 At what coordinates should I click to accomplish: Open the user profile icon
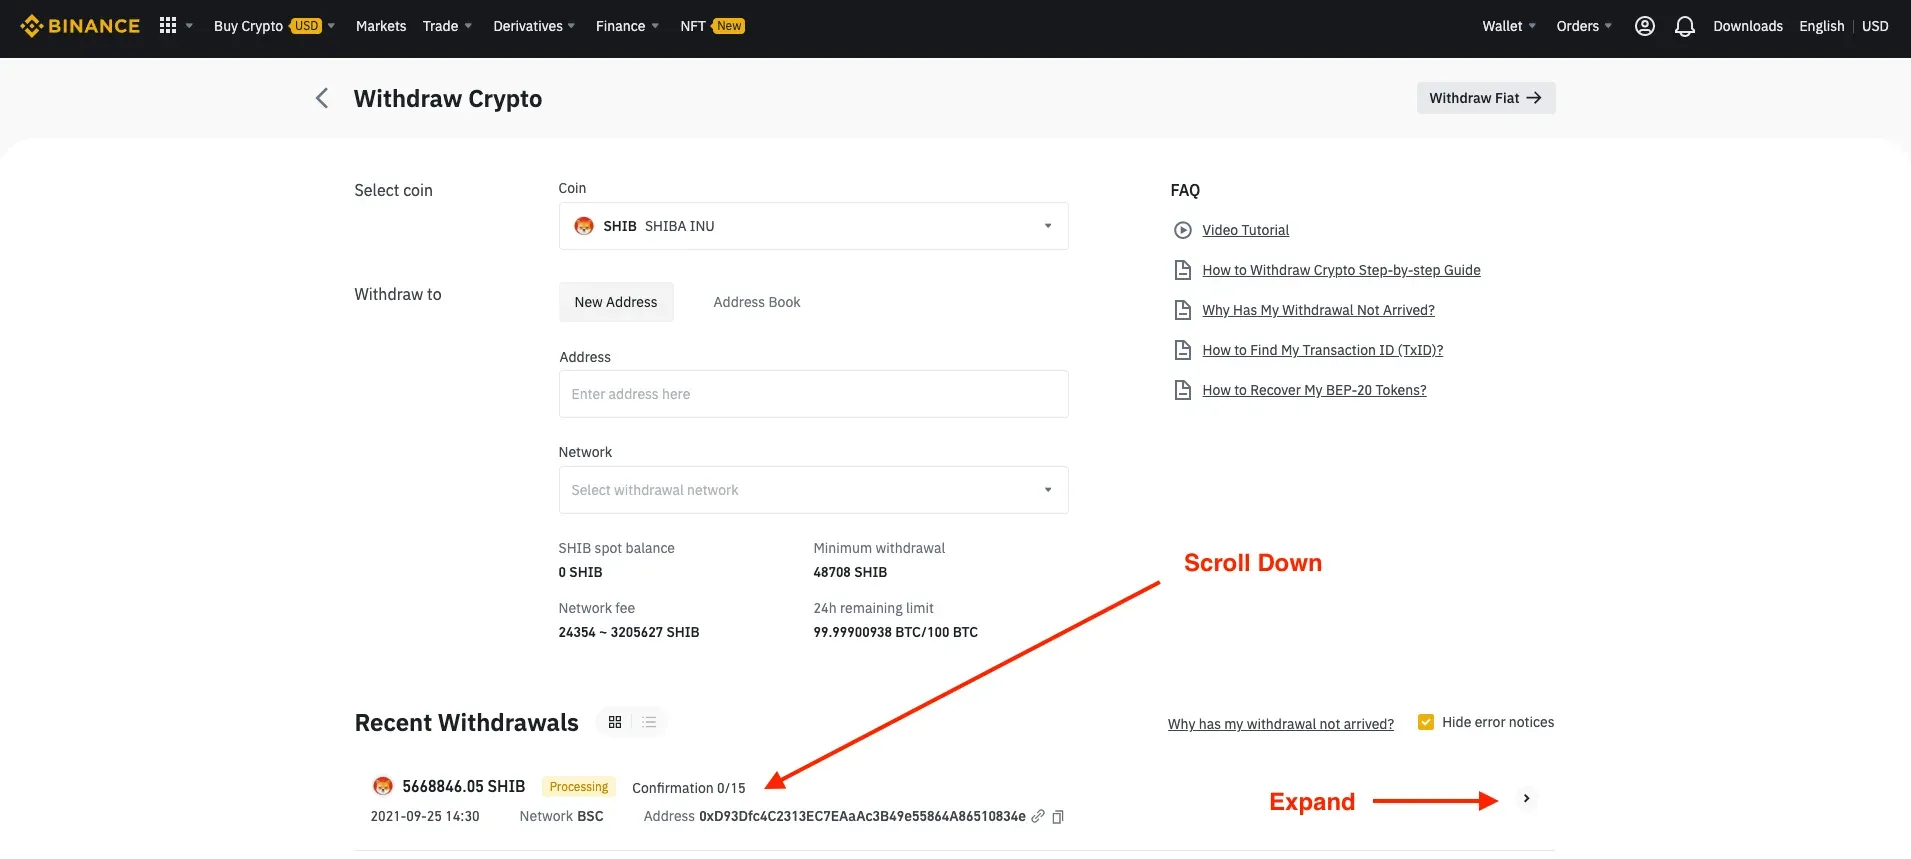1644,26
